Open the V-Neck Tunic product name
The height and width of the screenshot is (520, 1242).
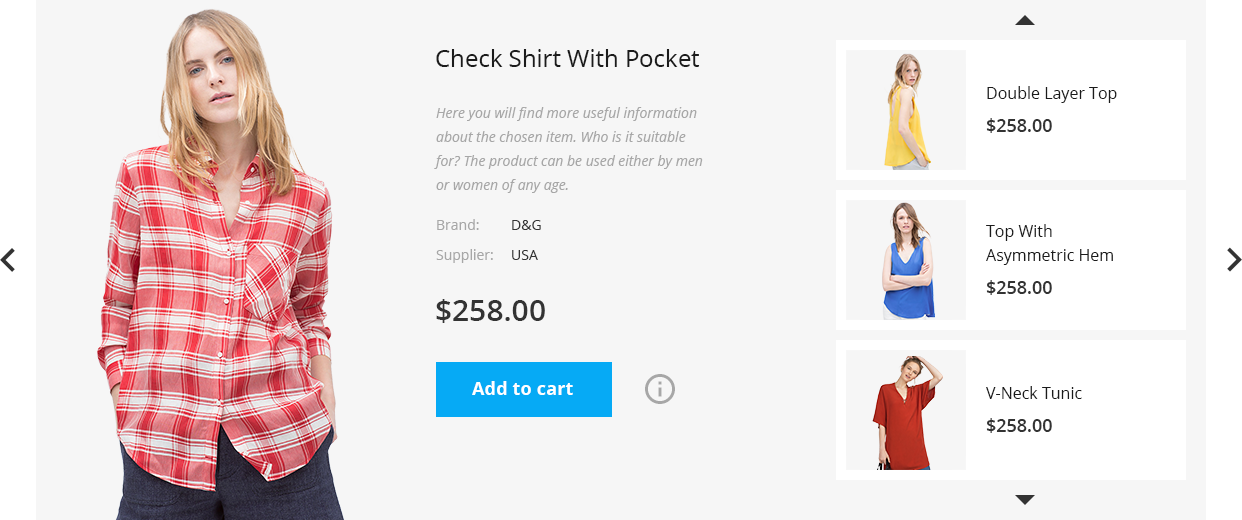point(1034,393)
